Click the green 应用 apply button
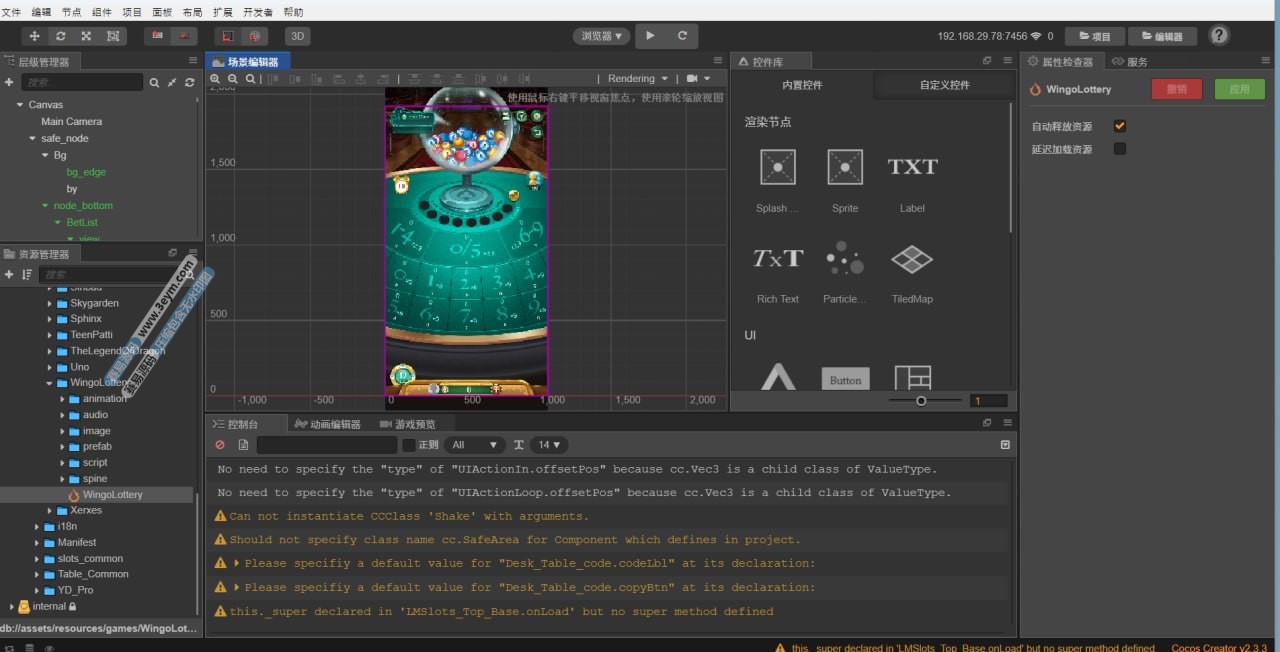1280x652 pixels. point(1239,89)
